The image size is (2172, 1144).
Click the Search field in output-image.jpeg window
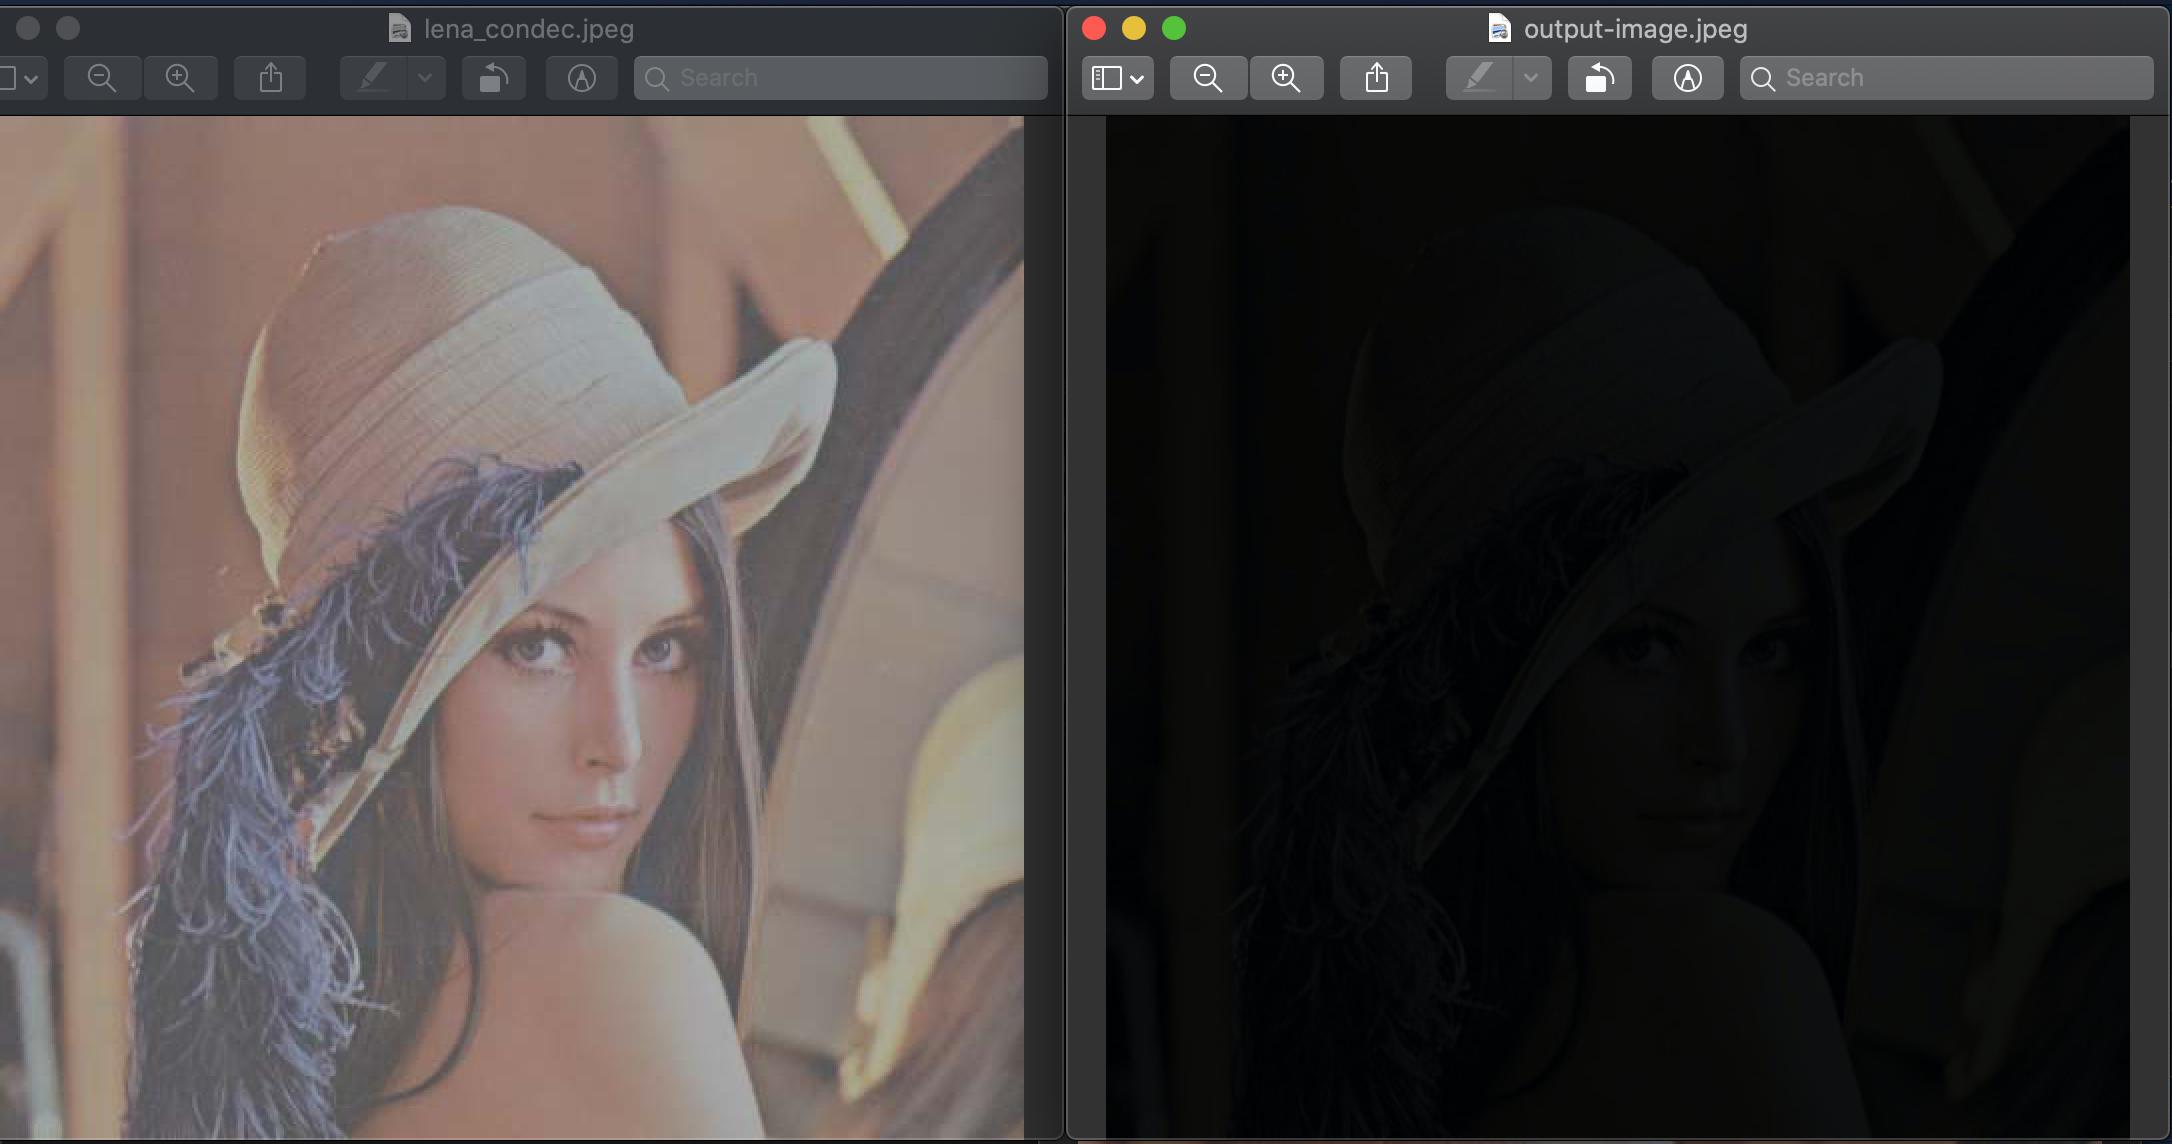coord(1946,78)
